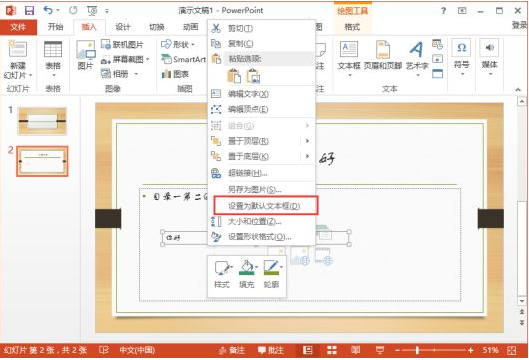Screen dimensions: 529x360
Task: Expand 相册 photo album dropdown
Action: click(x=136, y=74)
